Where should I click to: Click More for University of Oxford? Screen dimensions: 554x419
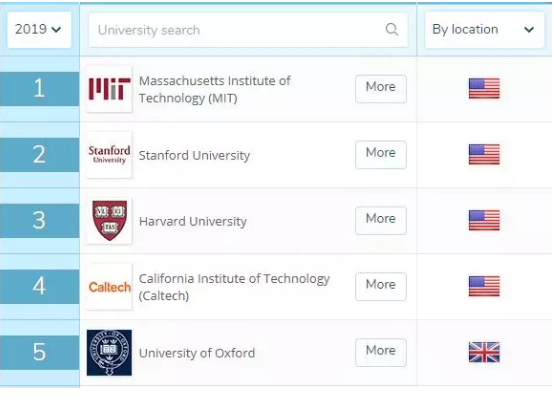[x=381, y=353]
